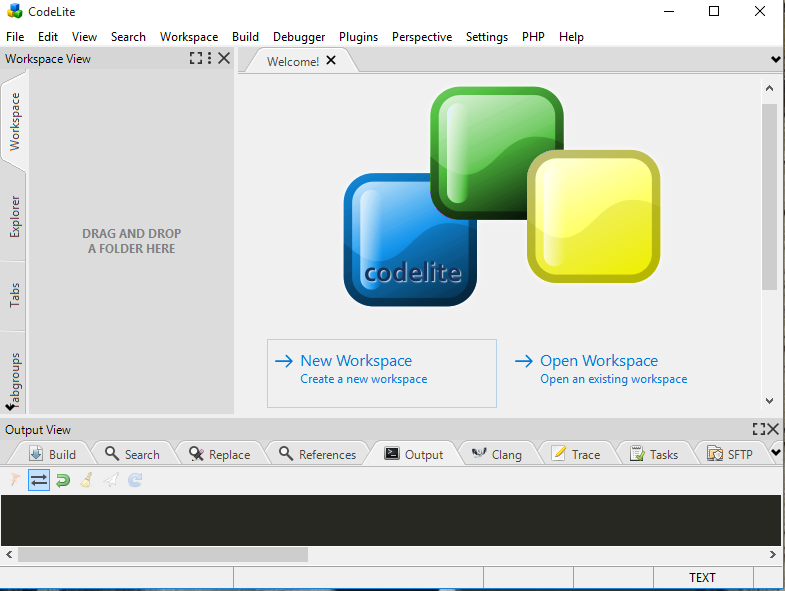Click the TEXT status bar field

(702, 577)
